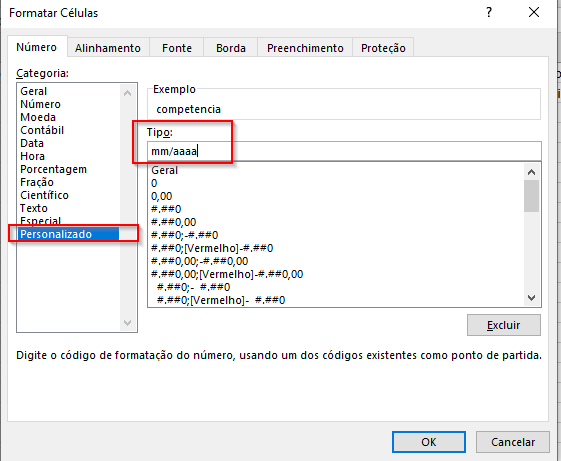
Task: Switch to the Proteção tab
Action: (383, 48)
